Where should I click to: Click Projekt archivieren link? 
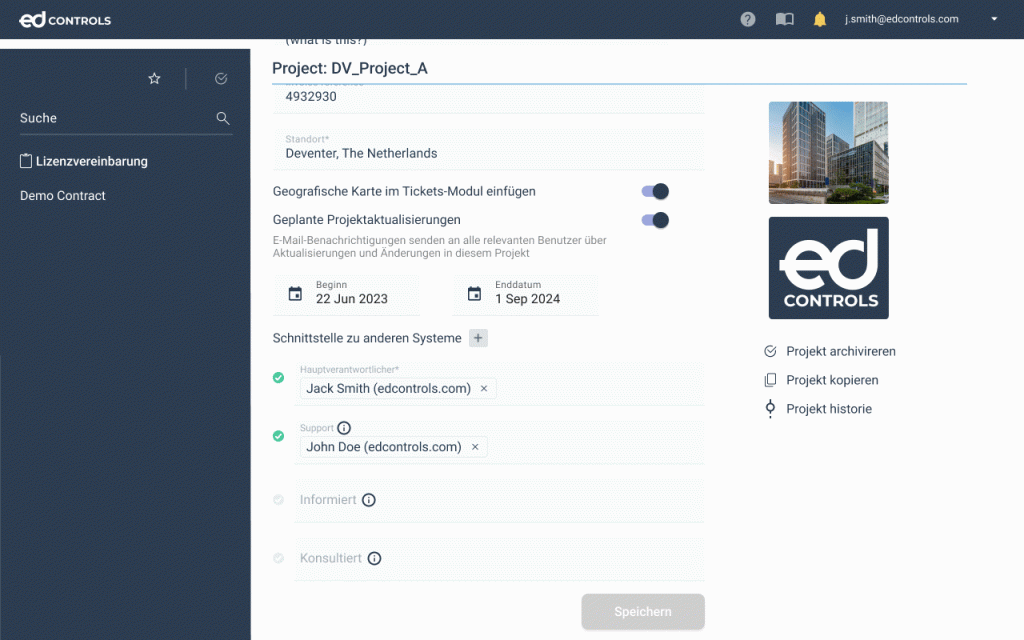coord(840,352)
